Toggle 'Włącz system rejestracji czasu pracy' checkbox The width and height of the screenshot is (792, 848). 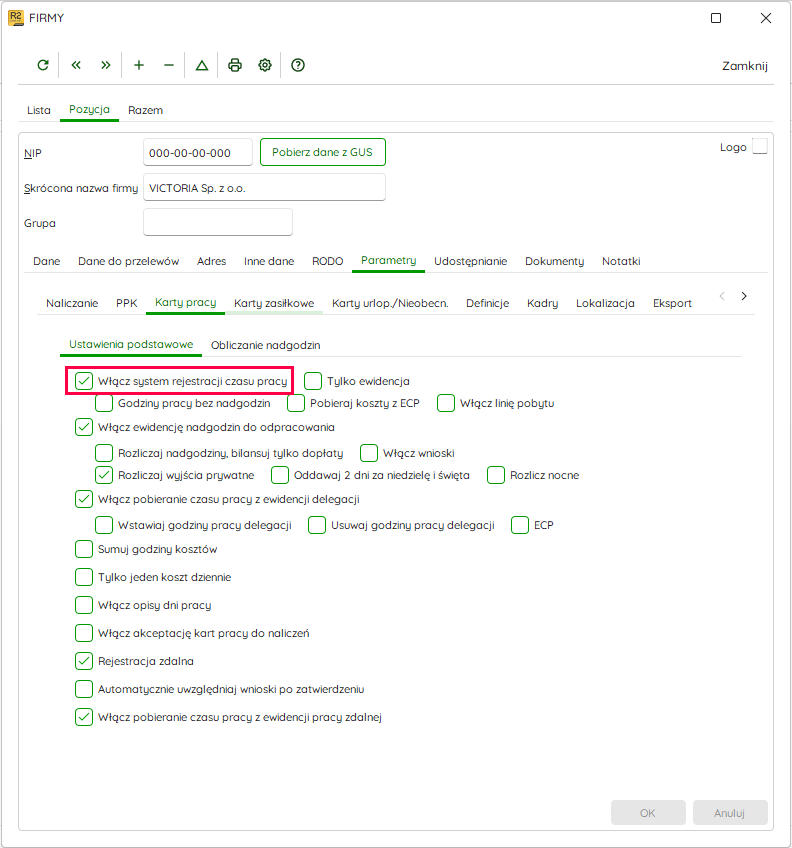[x=84, y=381]
